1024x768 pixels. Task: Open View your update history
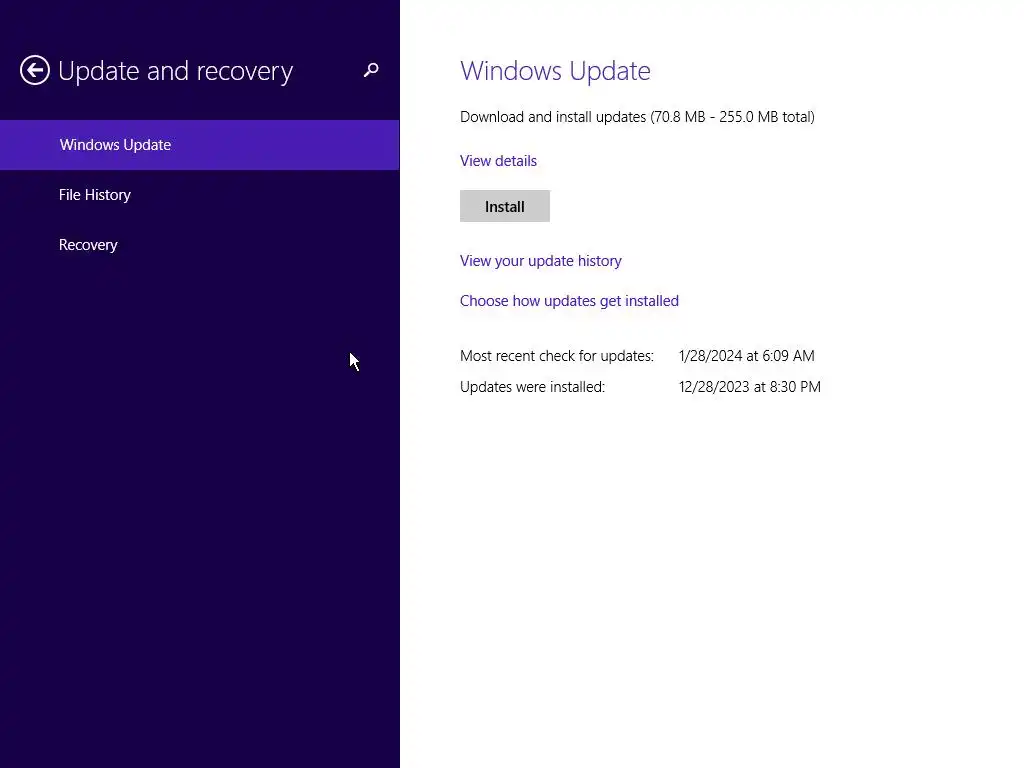coord(541,261)
